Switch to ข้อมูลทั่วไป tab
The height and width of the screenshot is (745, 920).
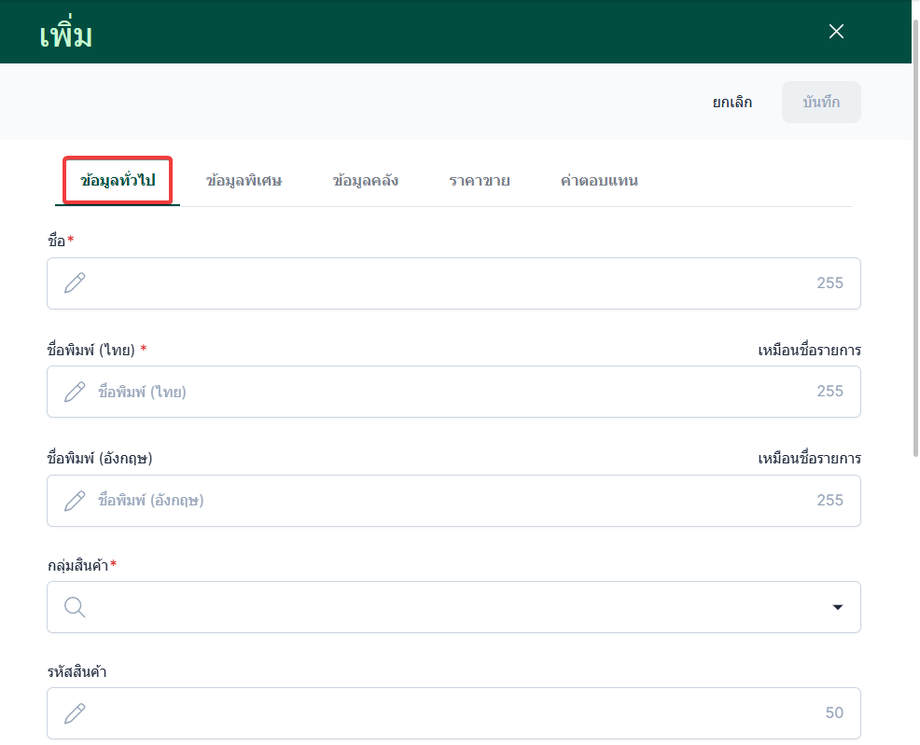click(117, 181)
